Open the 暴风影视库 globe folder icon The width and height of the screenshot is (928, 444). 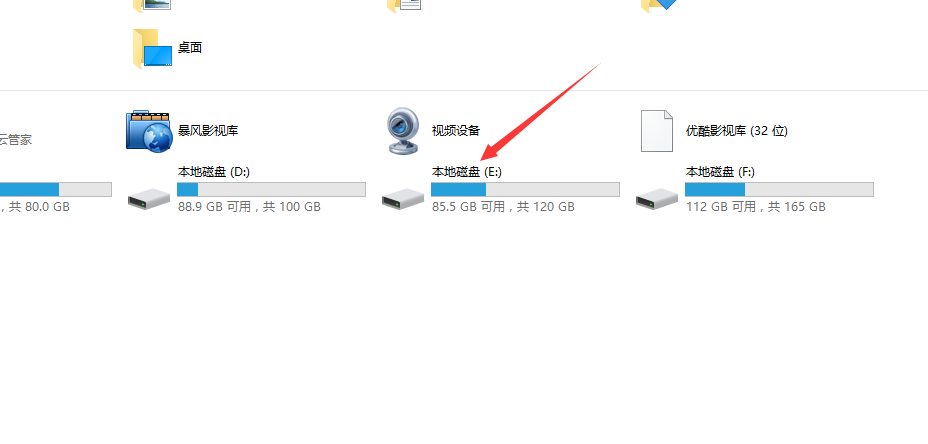point(148,130)
